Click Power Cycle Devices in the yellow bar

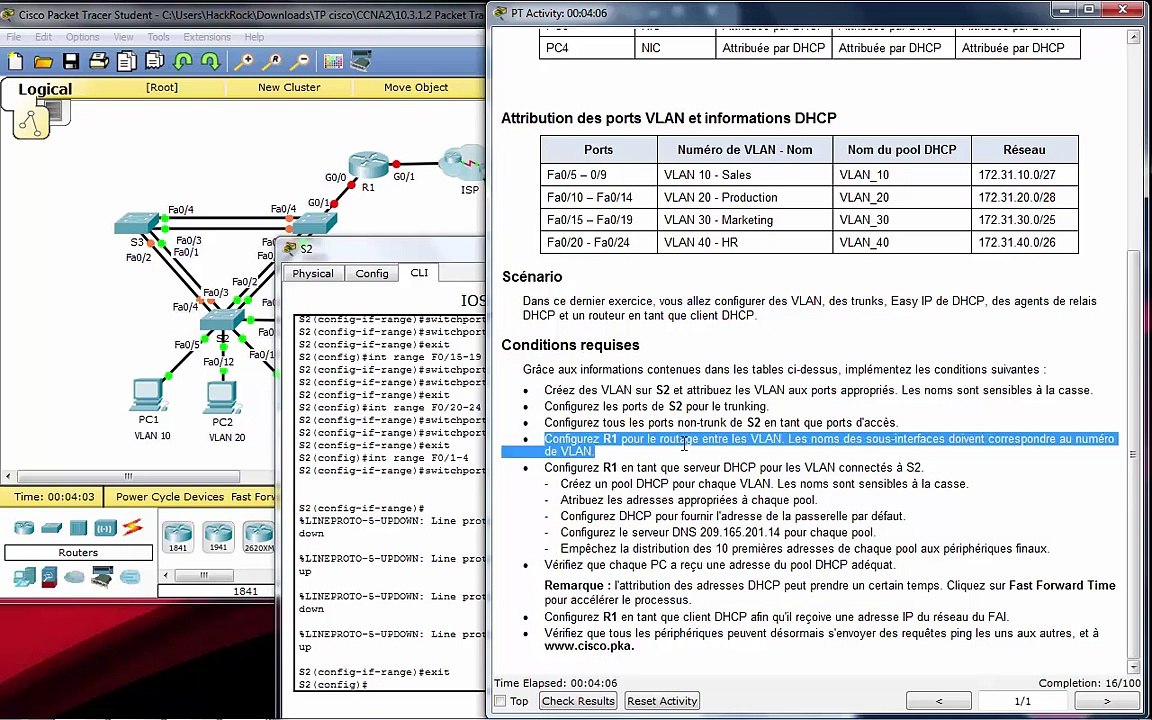pyautogui.click(x=170, y=497)
